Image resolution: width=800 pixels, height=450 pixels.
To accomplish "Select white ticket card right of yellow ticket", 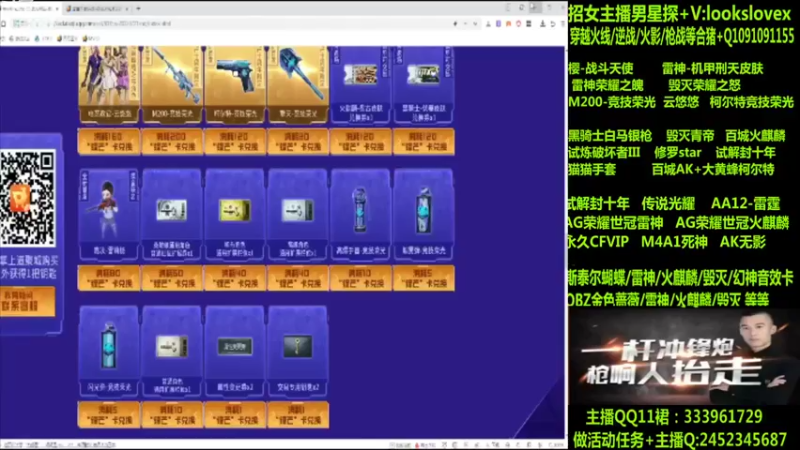I will [x=298, y=214].
